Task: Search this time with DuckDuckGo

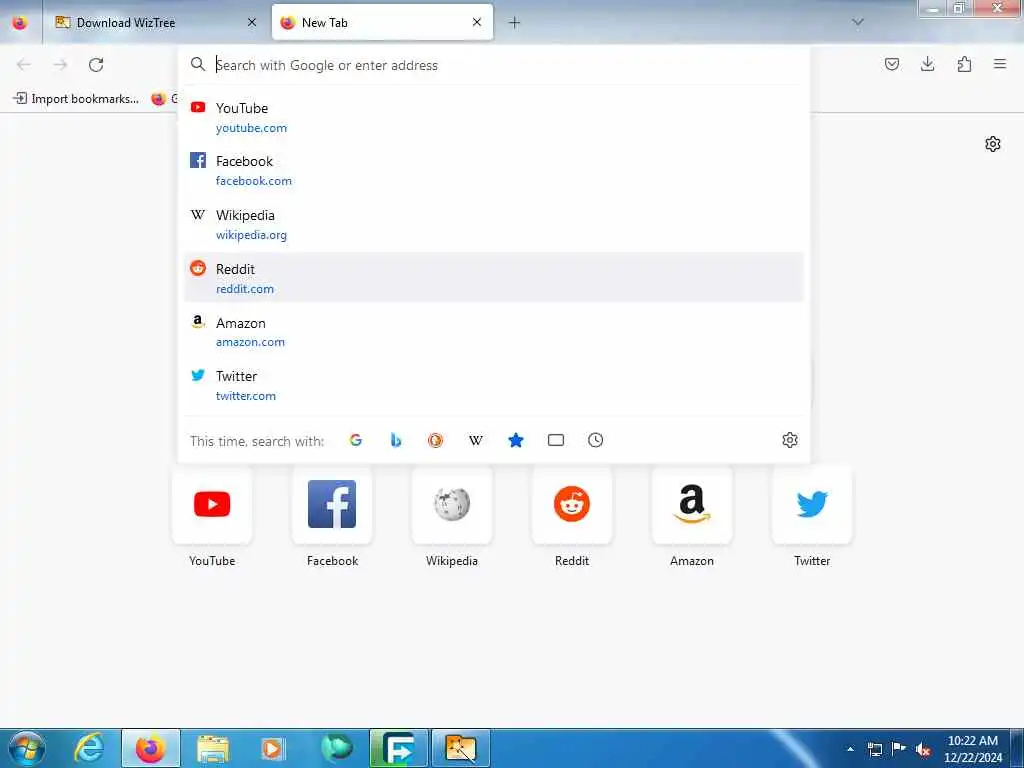Action: [436, 440]
